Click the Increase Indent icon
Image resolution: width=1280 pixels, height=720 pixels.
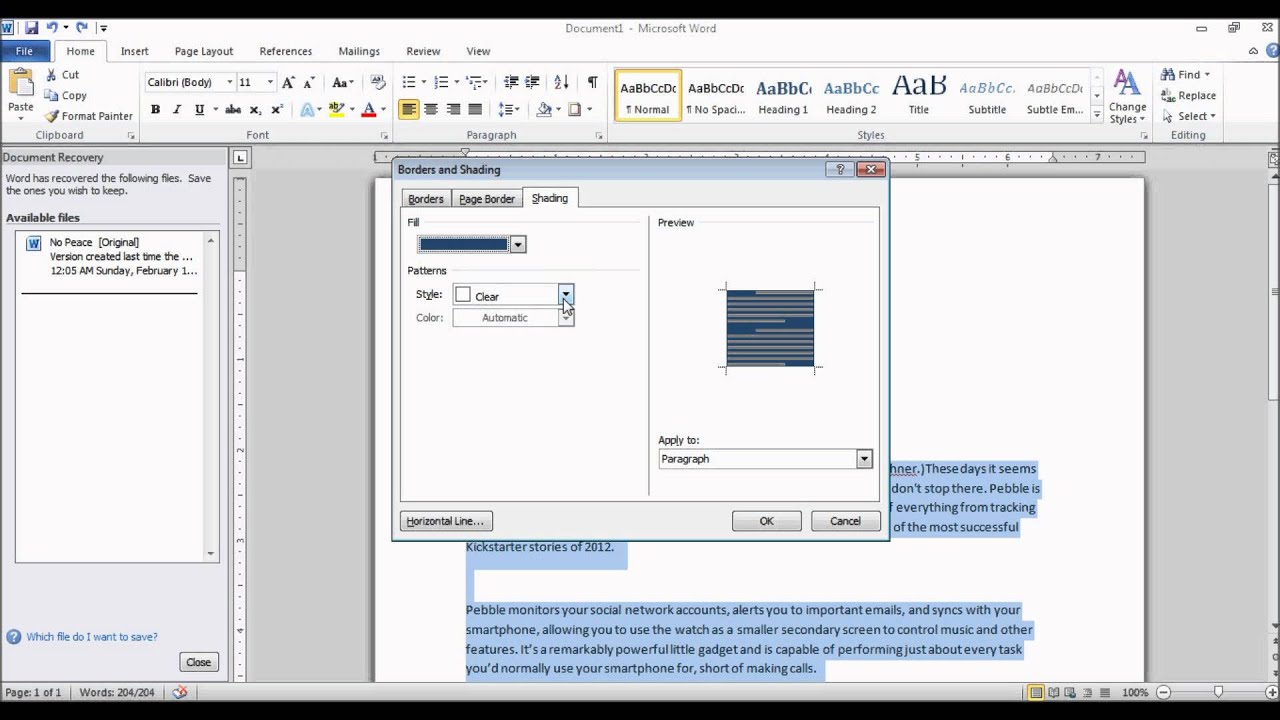coord(533,82)
